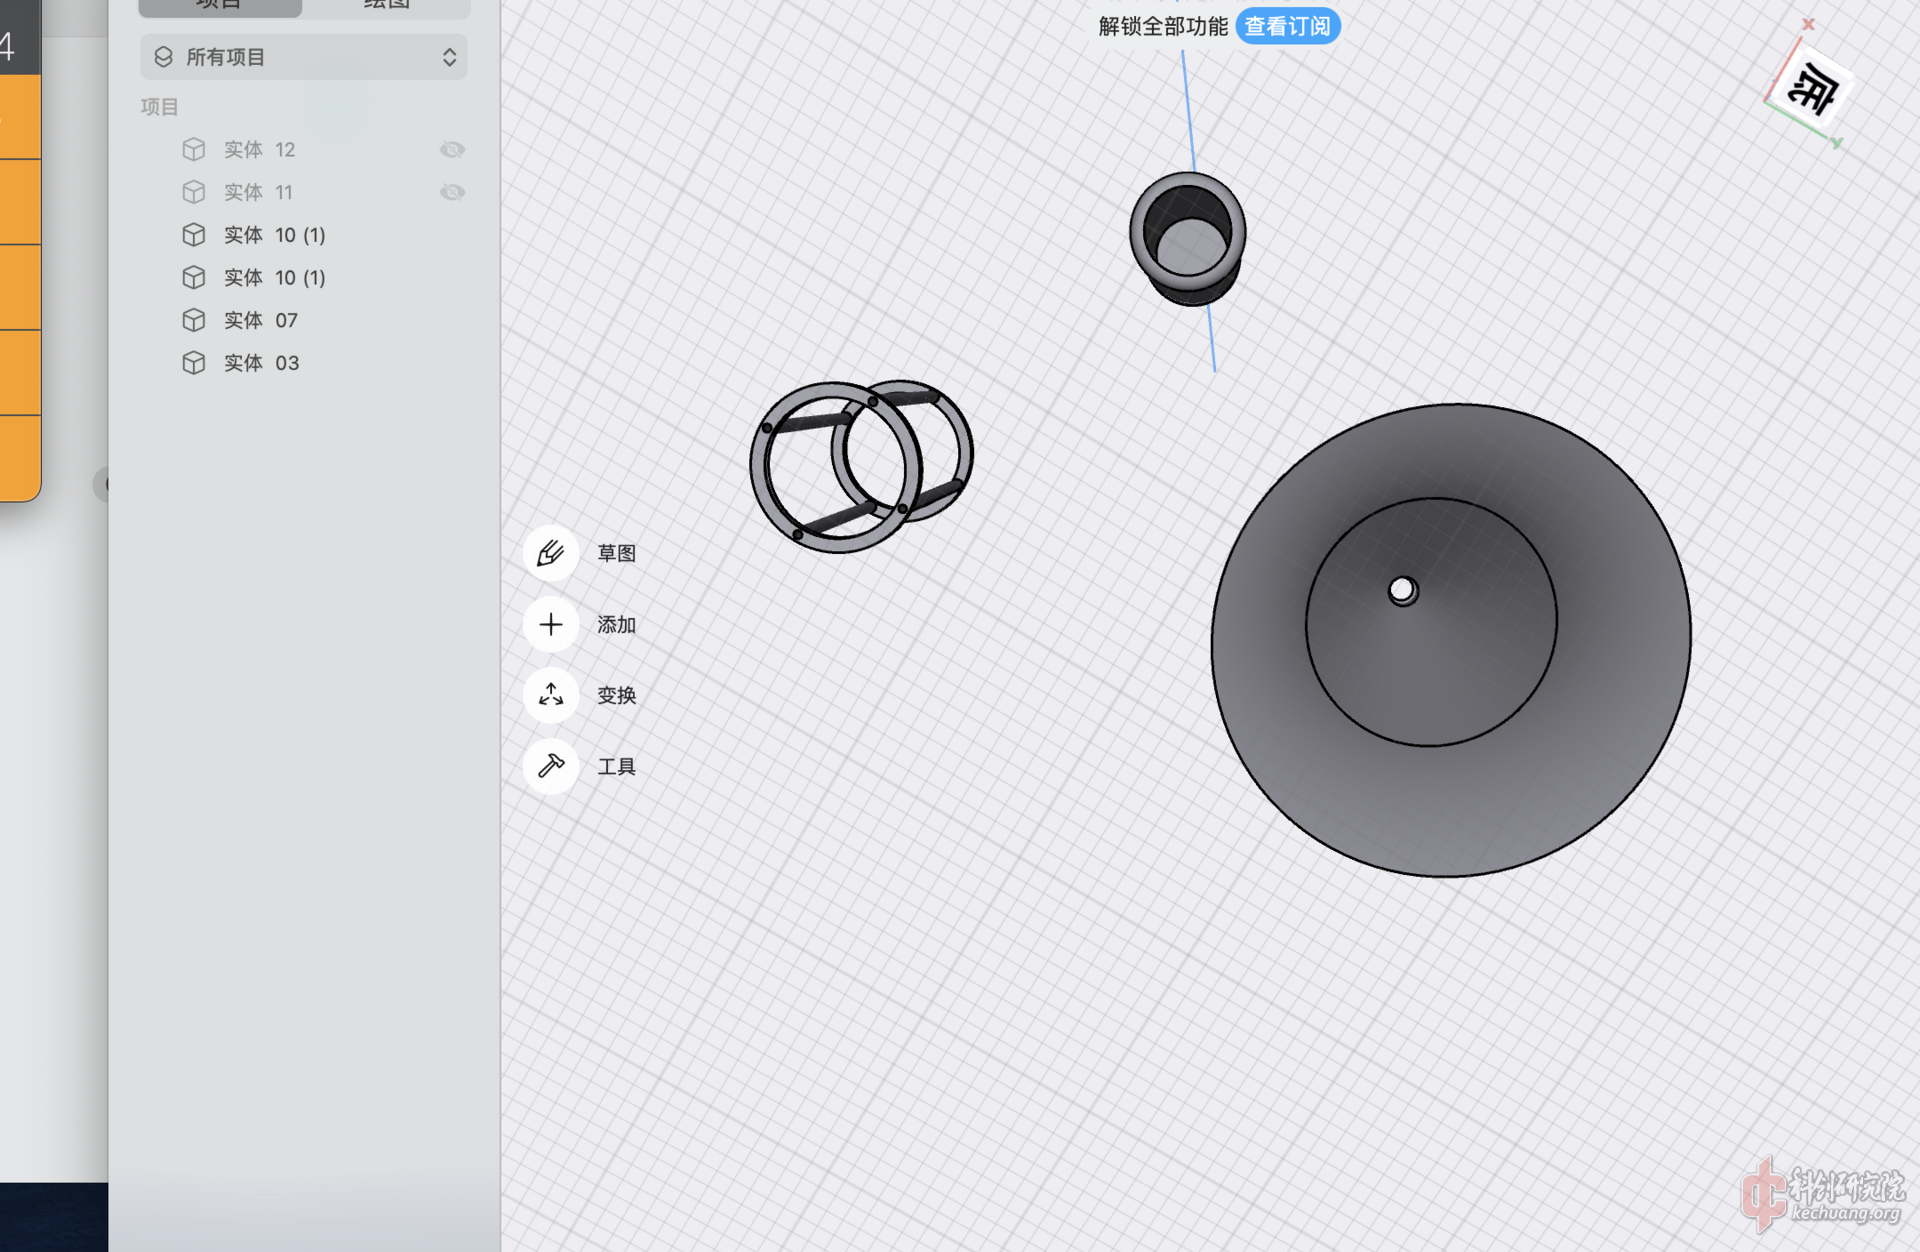This screenshot has width=1920, height=1252.
Task: Select the 变换 transform tool icon
Action: pyautogui.click(x=551, y=695)
